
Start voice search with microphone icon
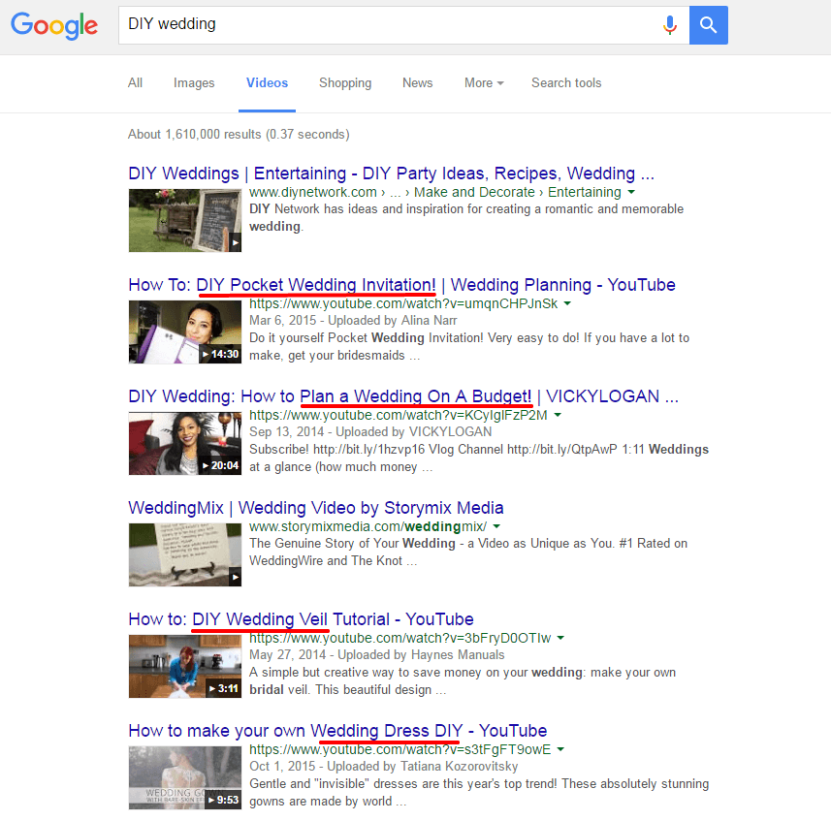(670, 25)
